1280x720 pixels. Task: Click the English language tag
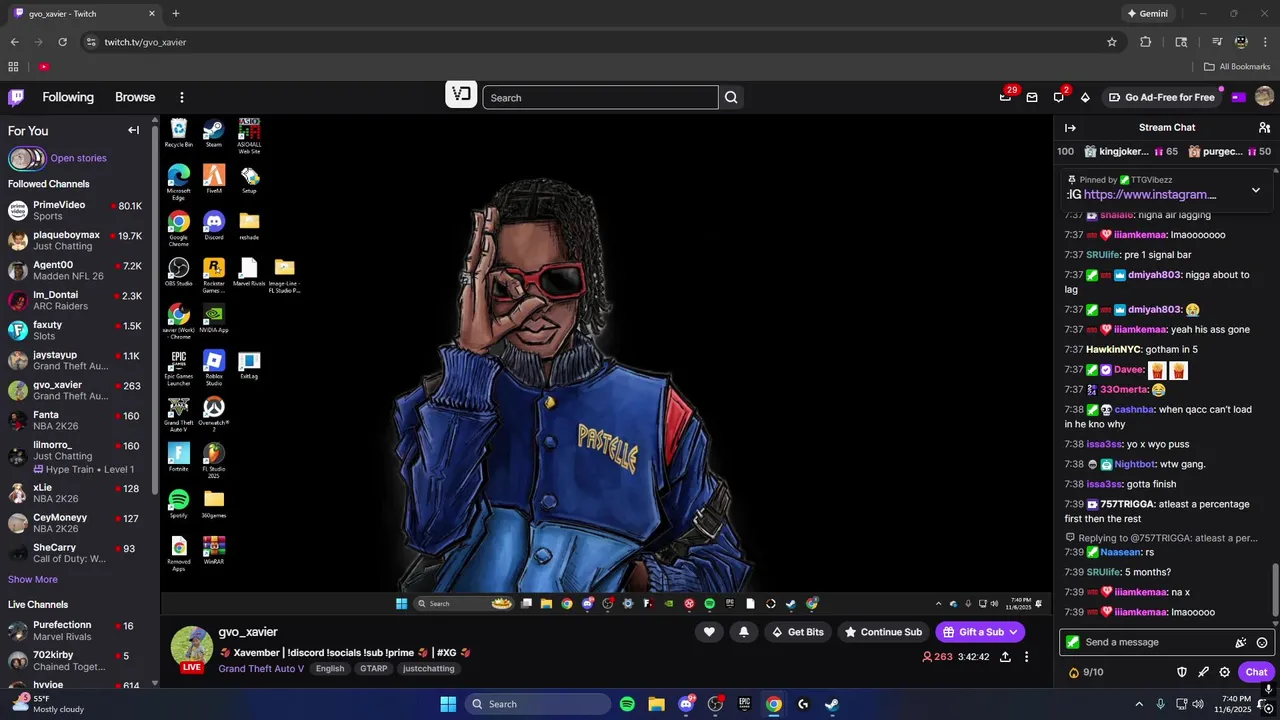tap(330, 669)
